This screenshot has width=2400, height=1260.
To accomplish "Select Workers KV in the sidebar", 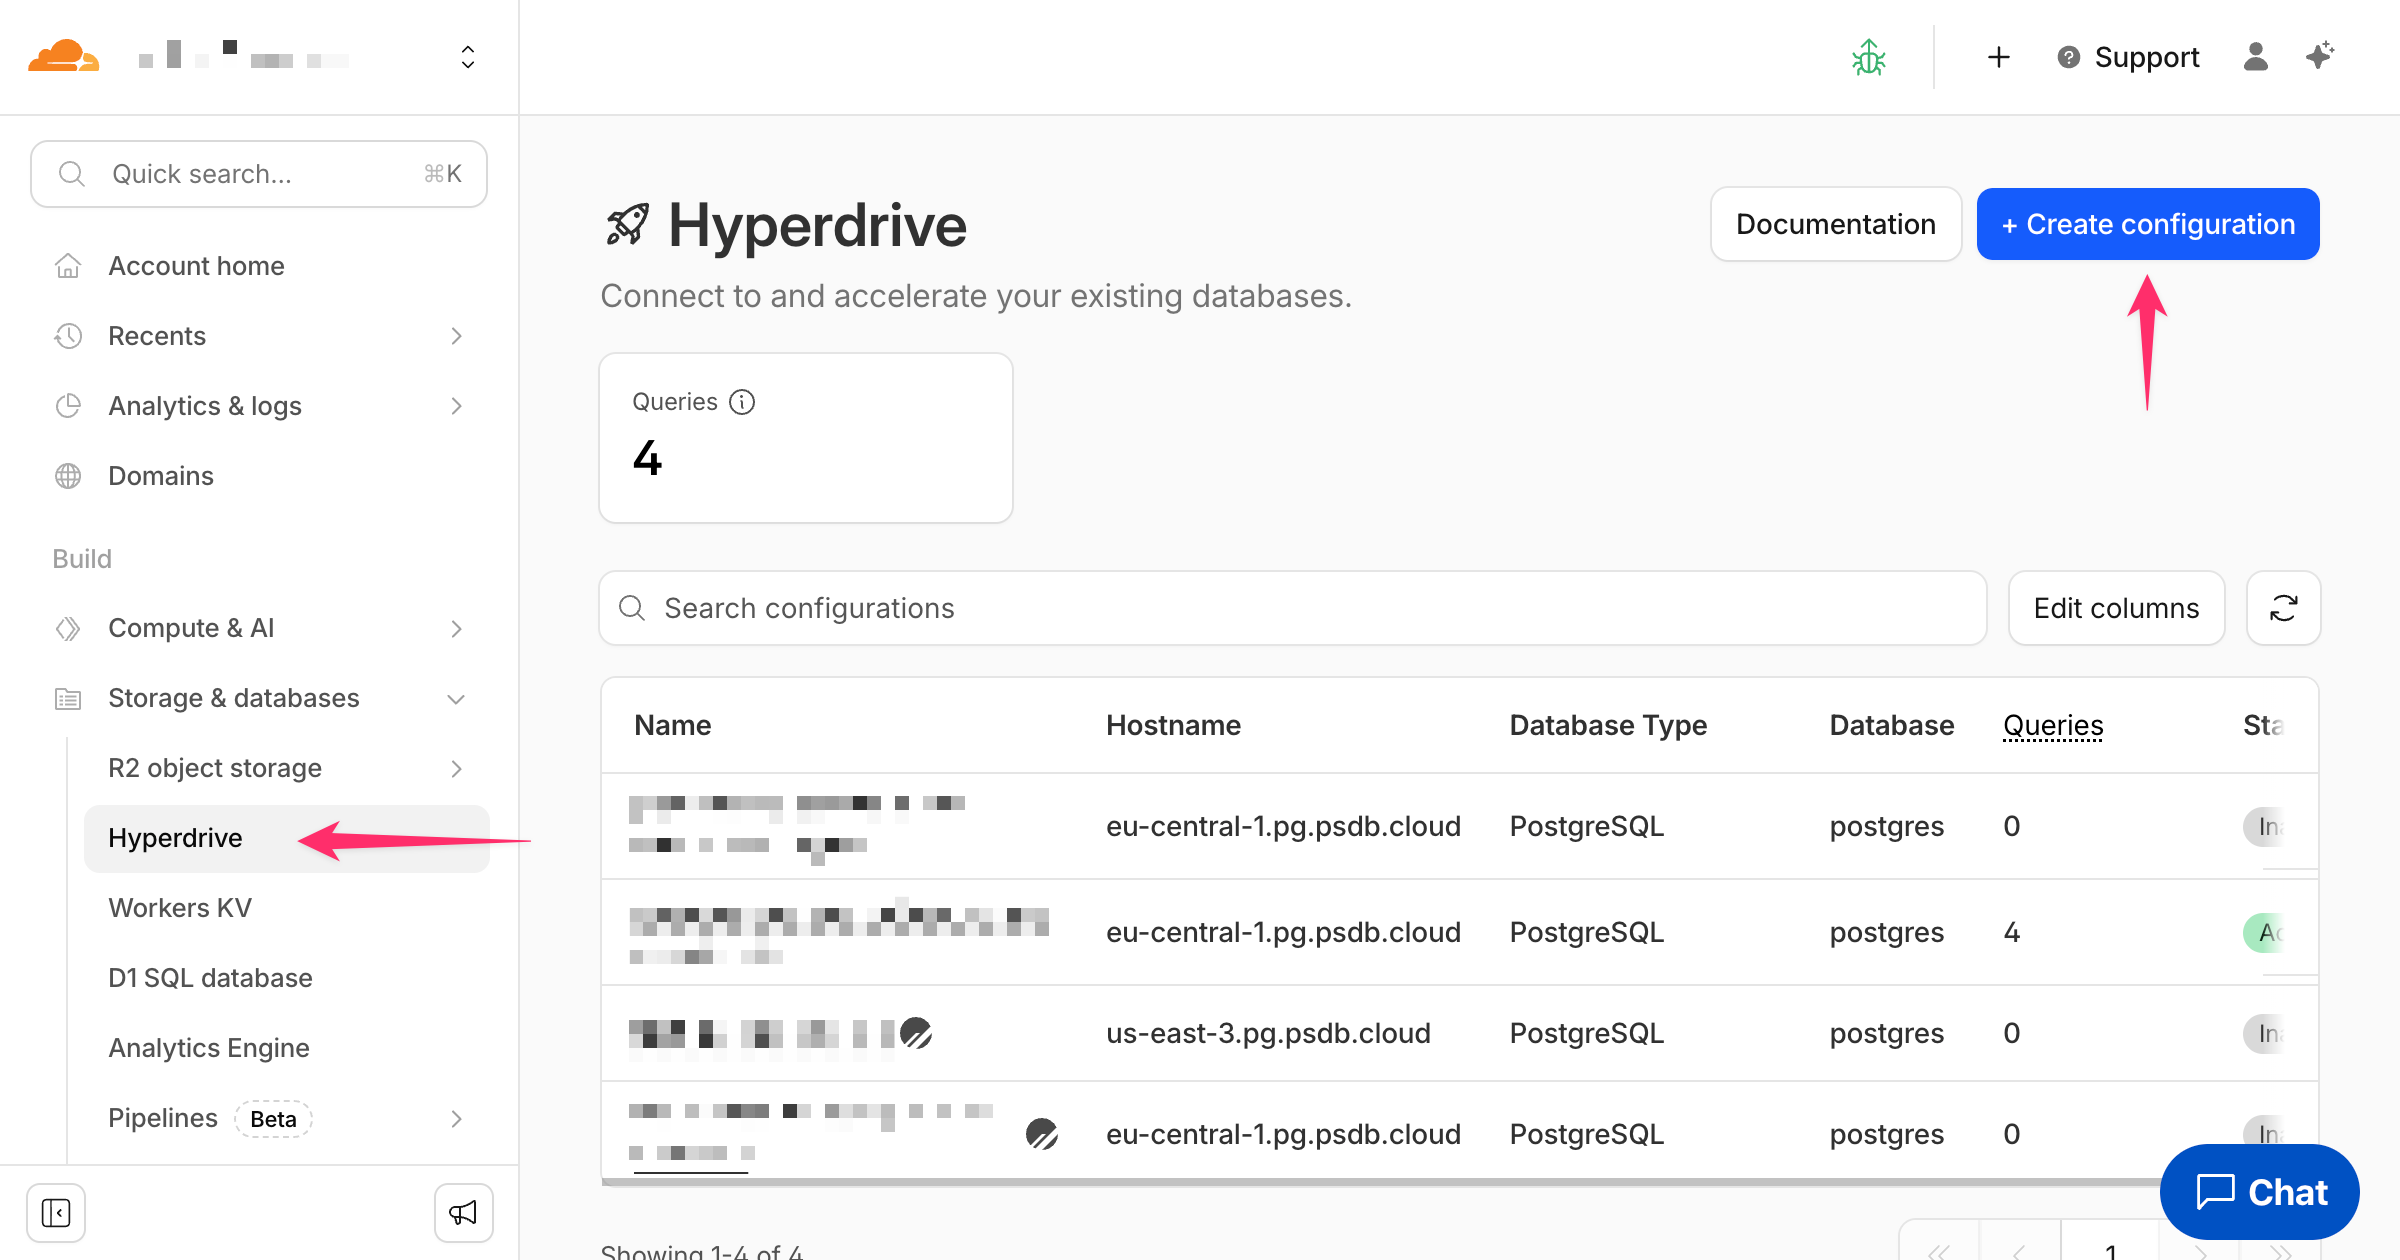I will coord(179,907).
